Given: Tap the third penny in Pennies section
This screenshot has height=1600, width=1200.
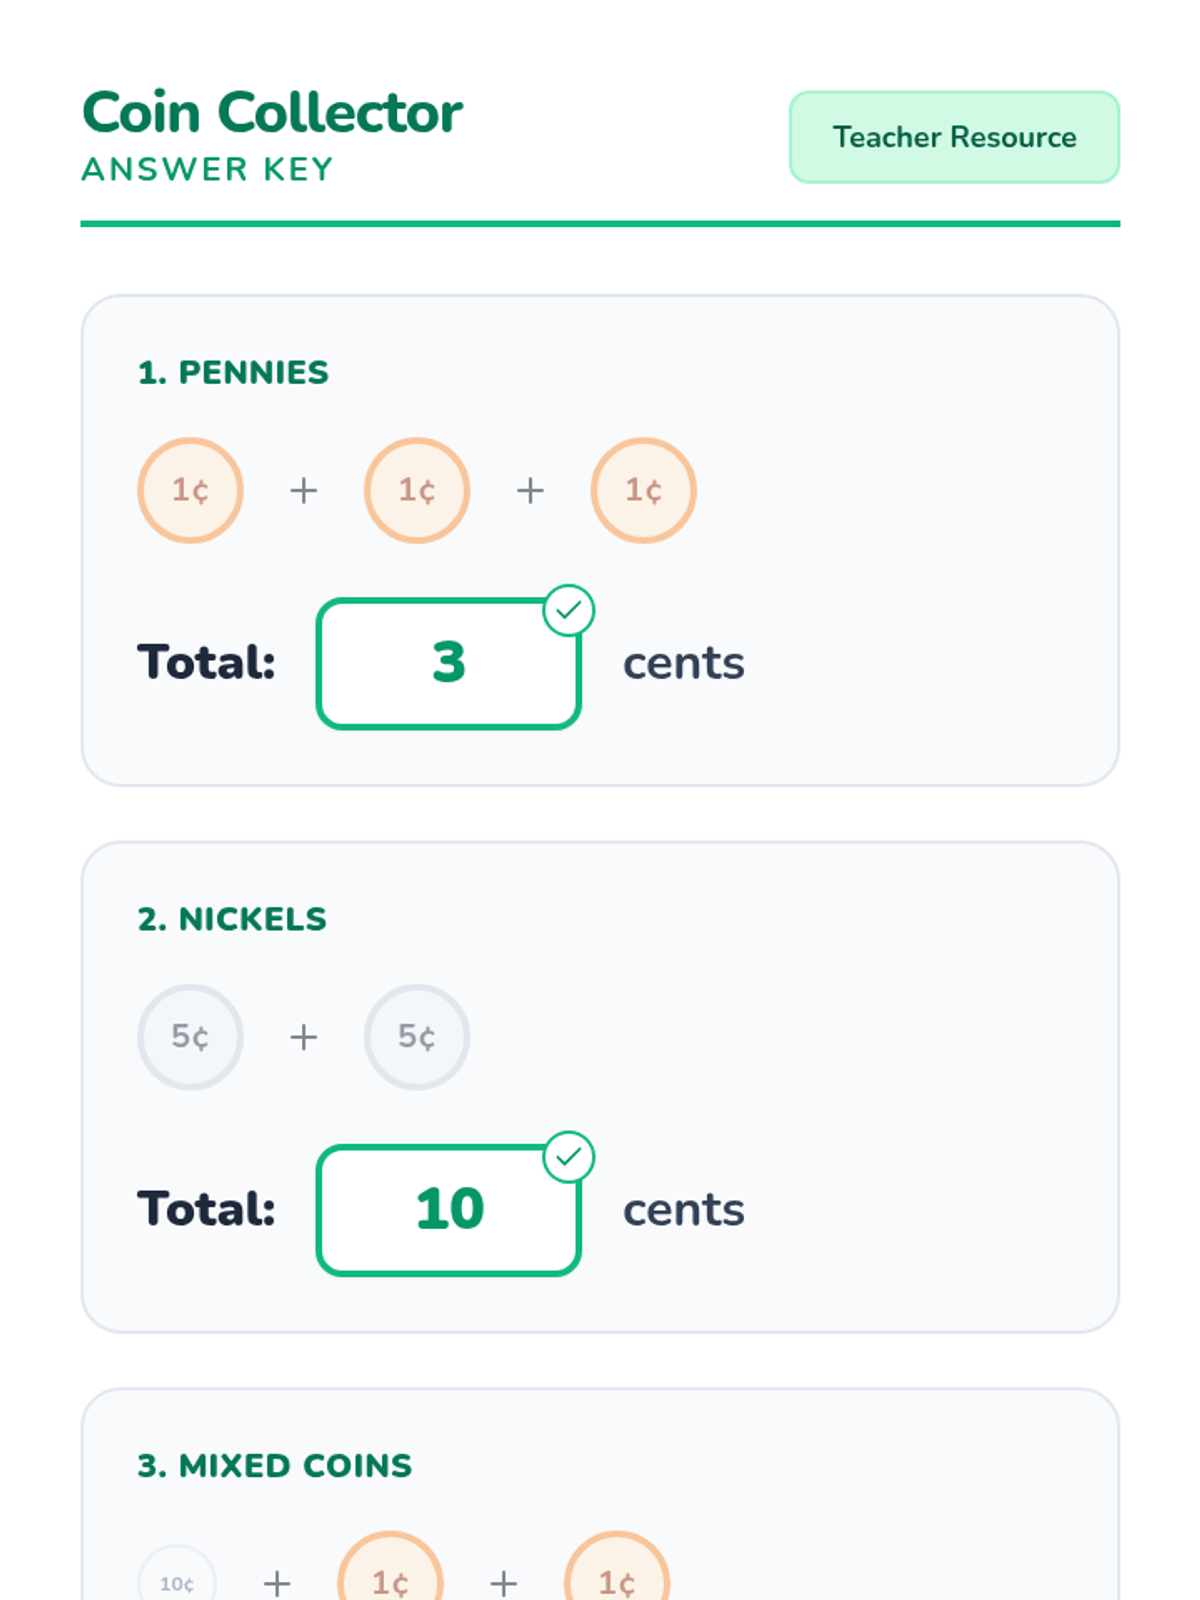Looking at the screenshot, I should (643, 490).
